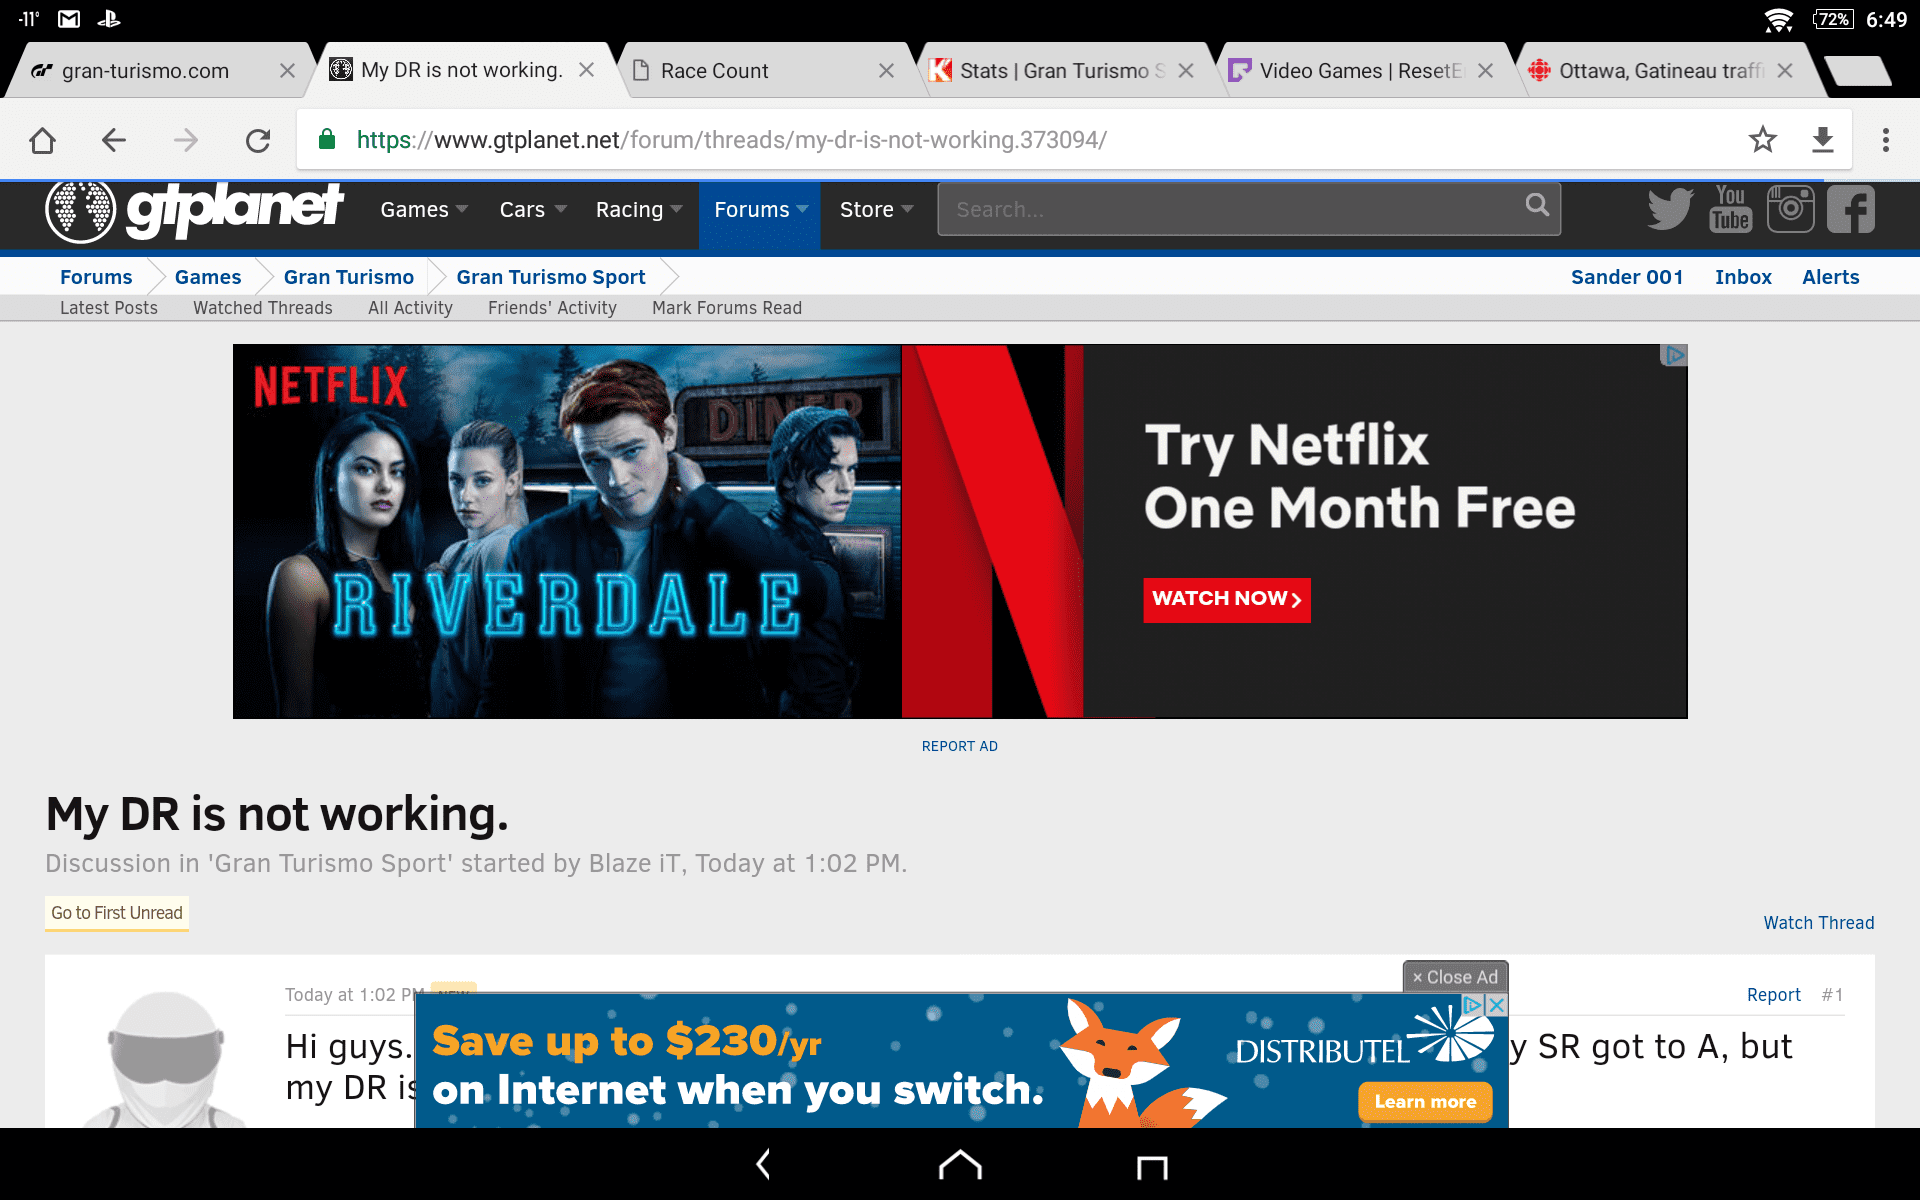Click the Forums breadcrumb link
Image resolution: width=1920 pixels, height=1200 pixels.
pos(96,277)
